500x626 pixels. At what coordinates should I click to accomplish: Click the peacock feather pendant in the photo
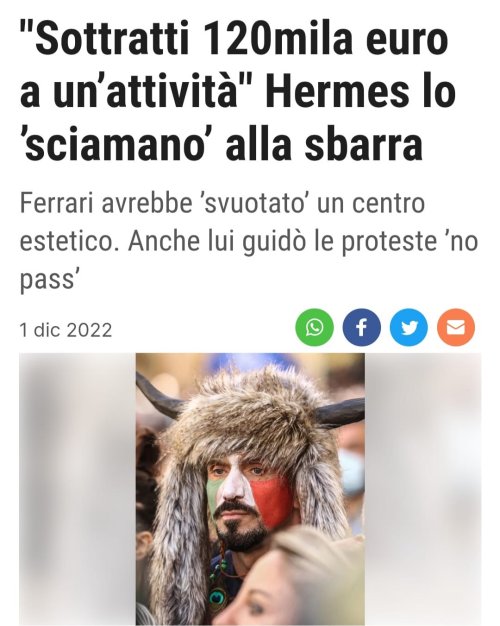[218, 598]
